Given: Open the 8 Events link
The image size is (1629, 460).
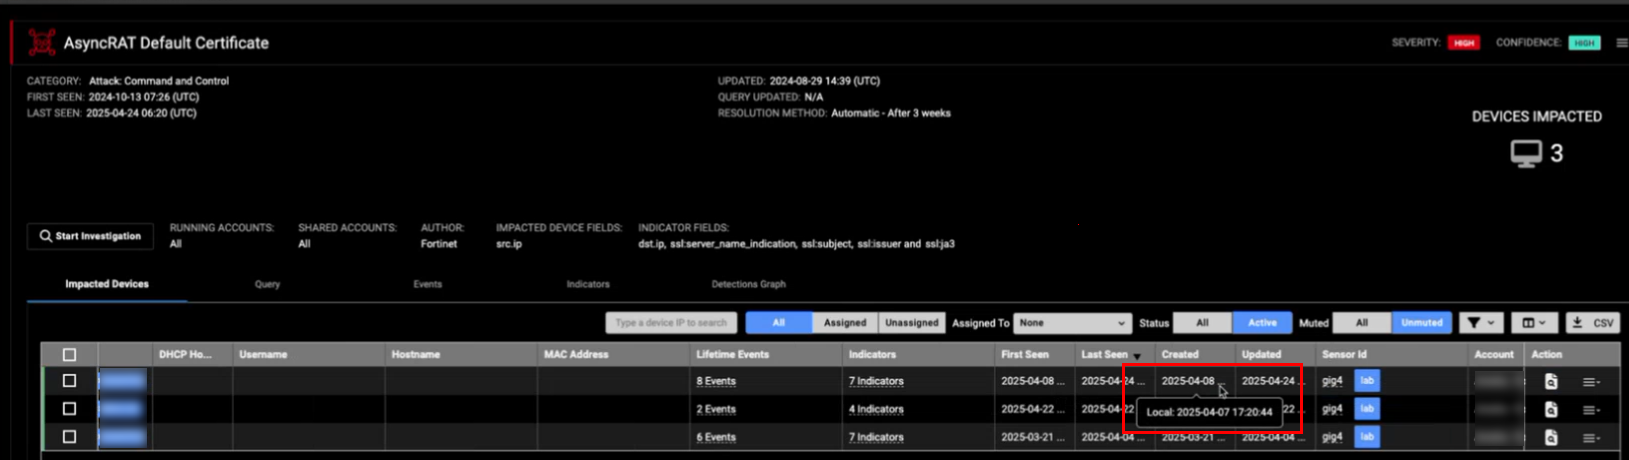Looking at the screenshot, I should tap(716, 381).
